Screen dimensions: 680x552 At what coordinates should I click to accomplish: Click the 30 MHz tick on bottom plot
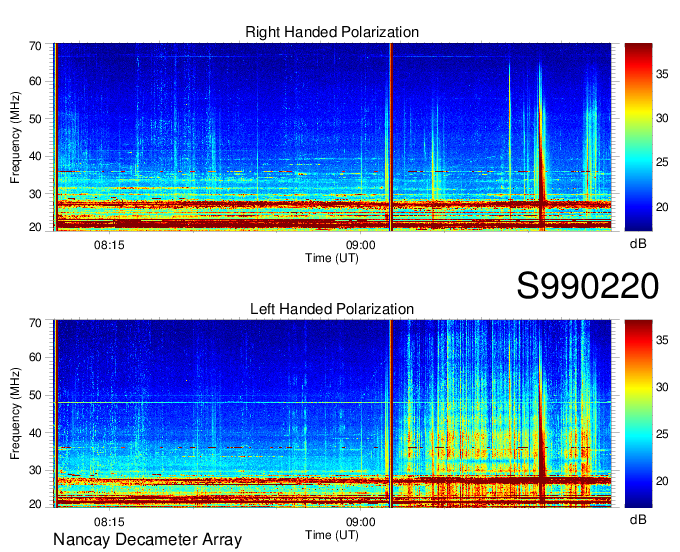(35, 470)
